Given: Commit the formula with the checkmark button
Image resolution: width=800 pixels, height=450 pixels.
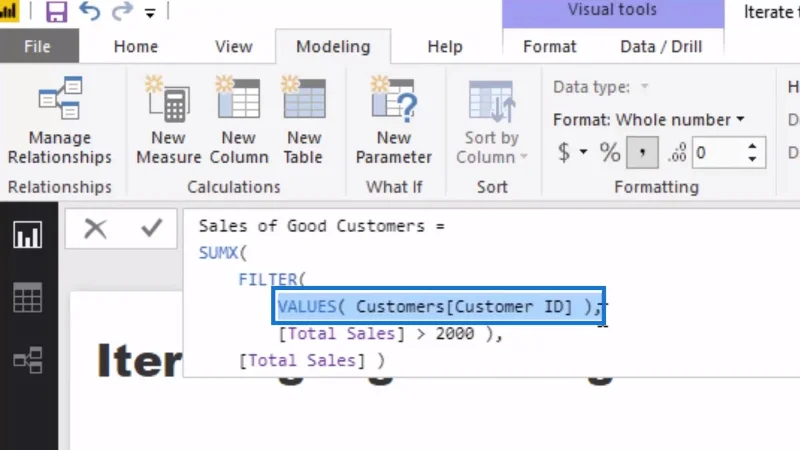Looking at the screenshot, I should (x=152, y=228).
